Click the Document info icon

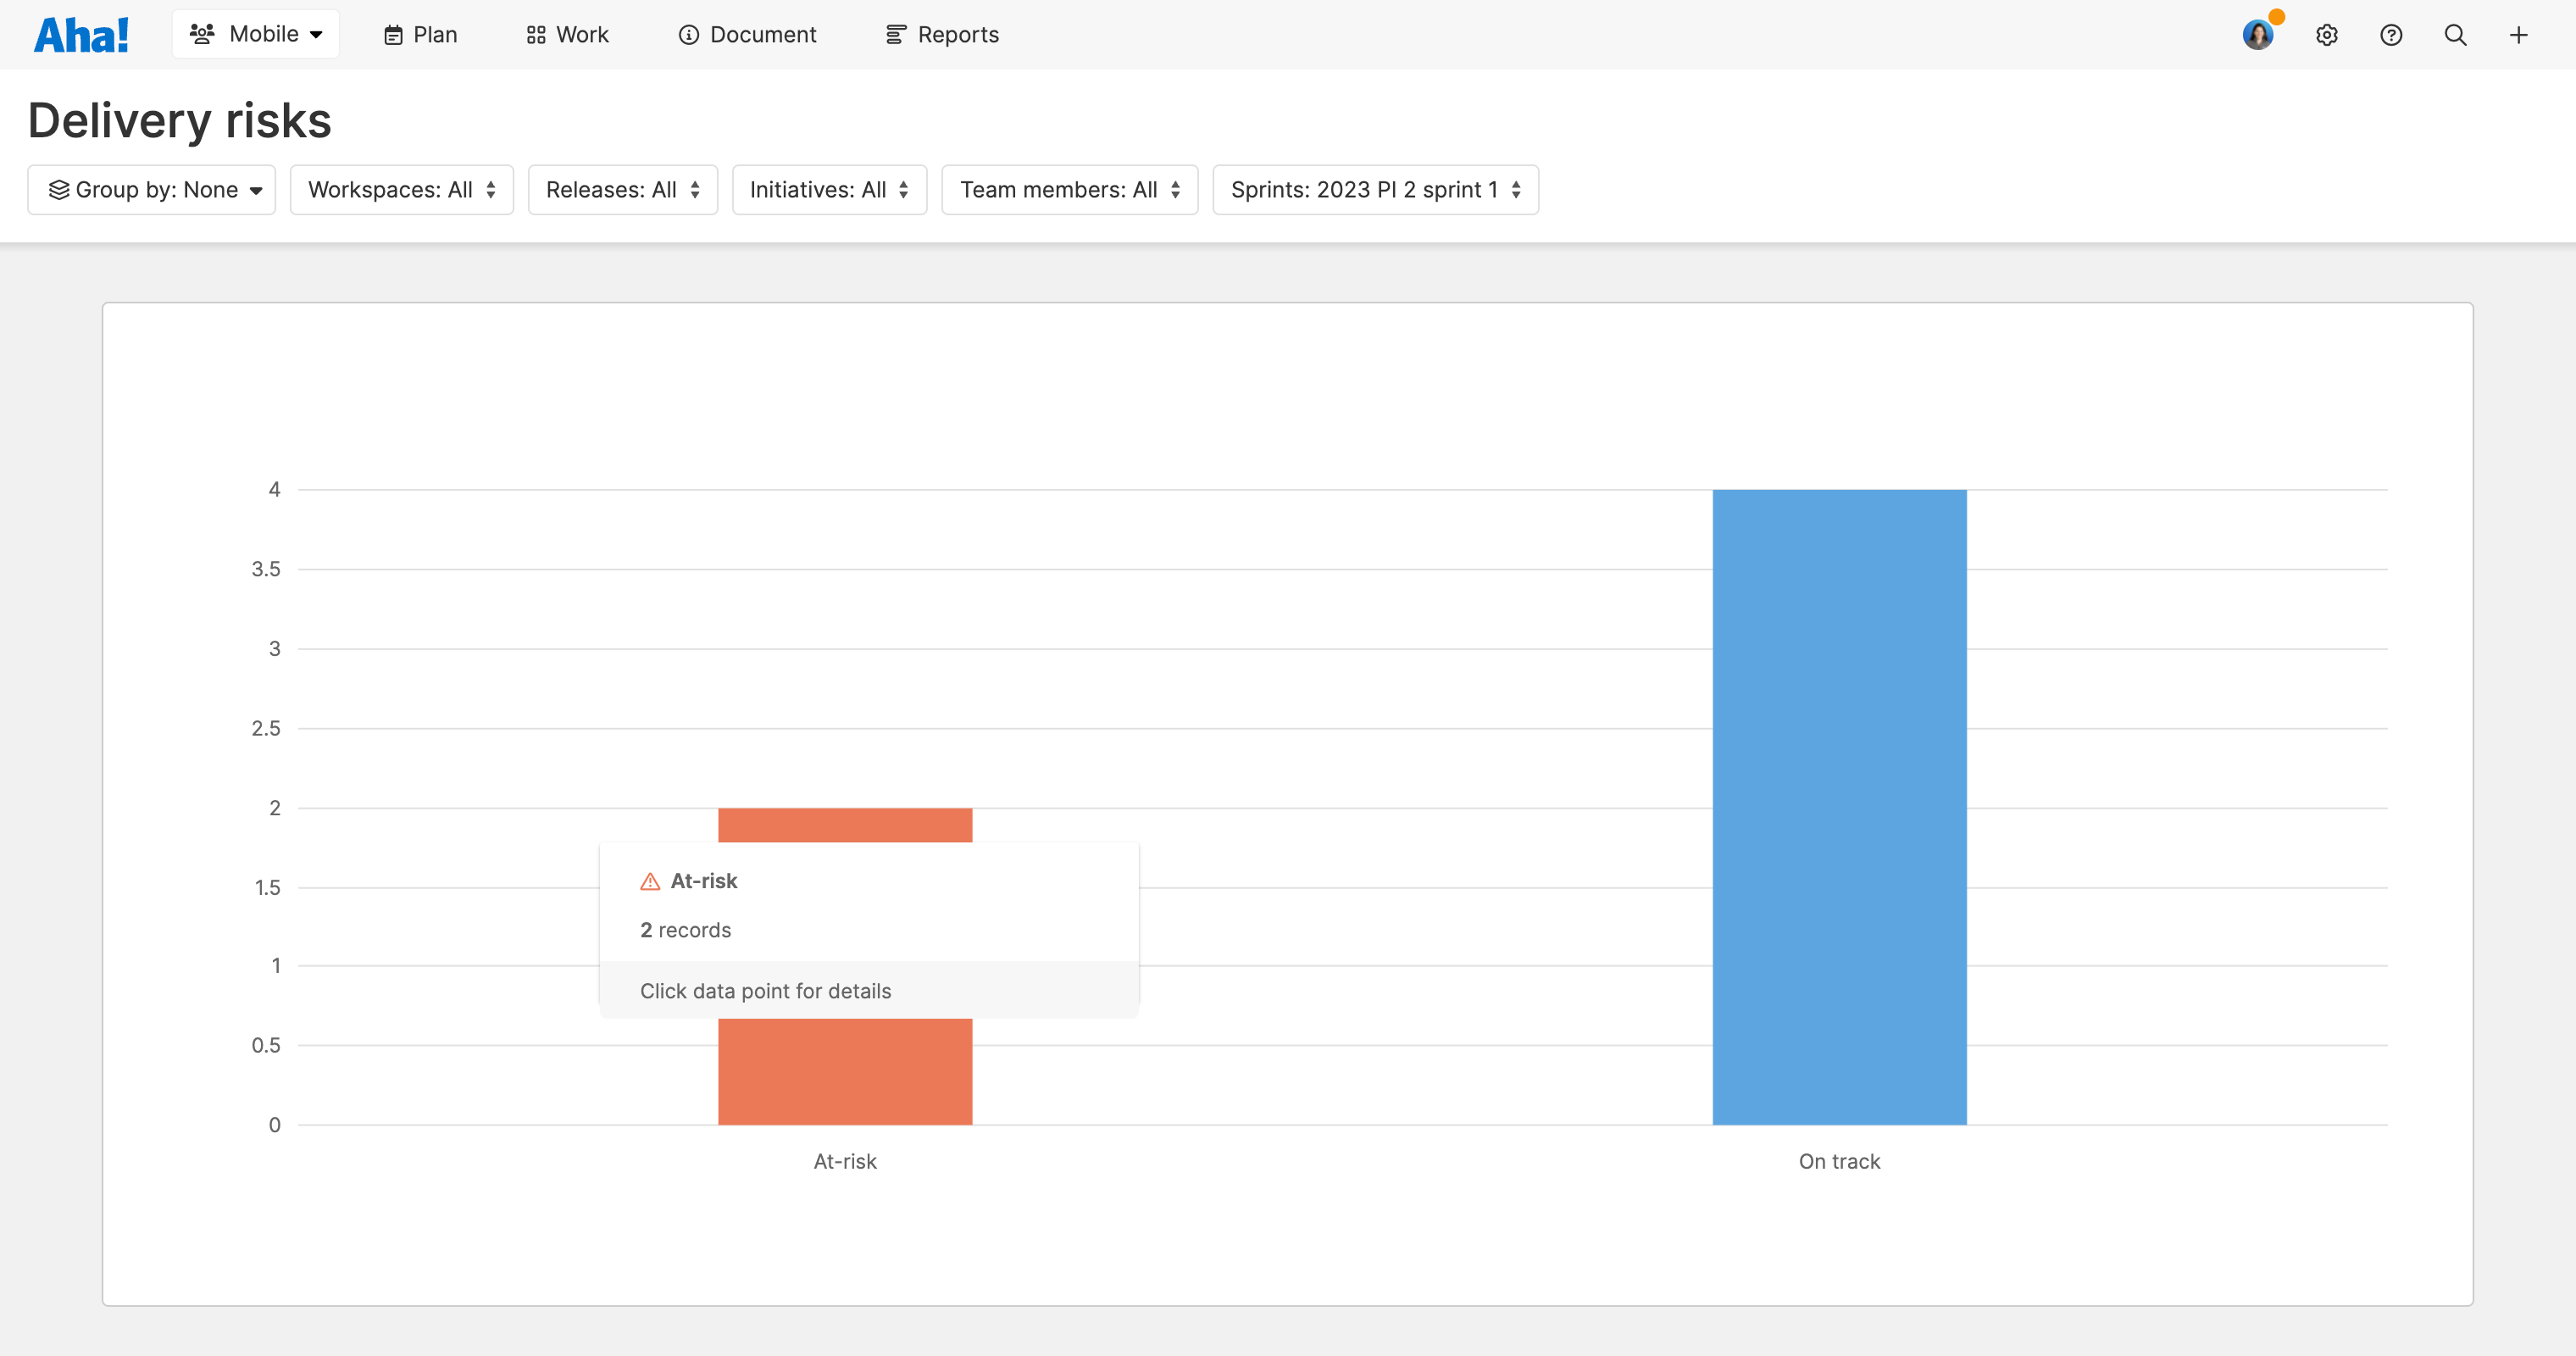click(688, 34)
